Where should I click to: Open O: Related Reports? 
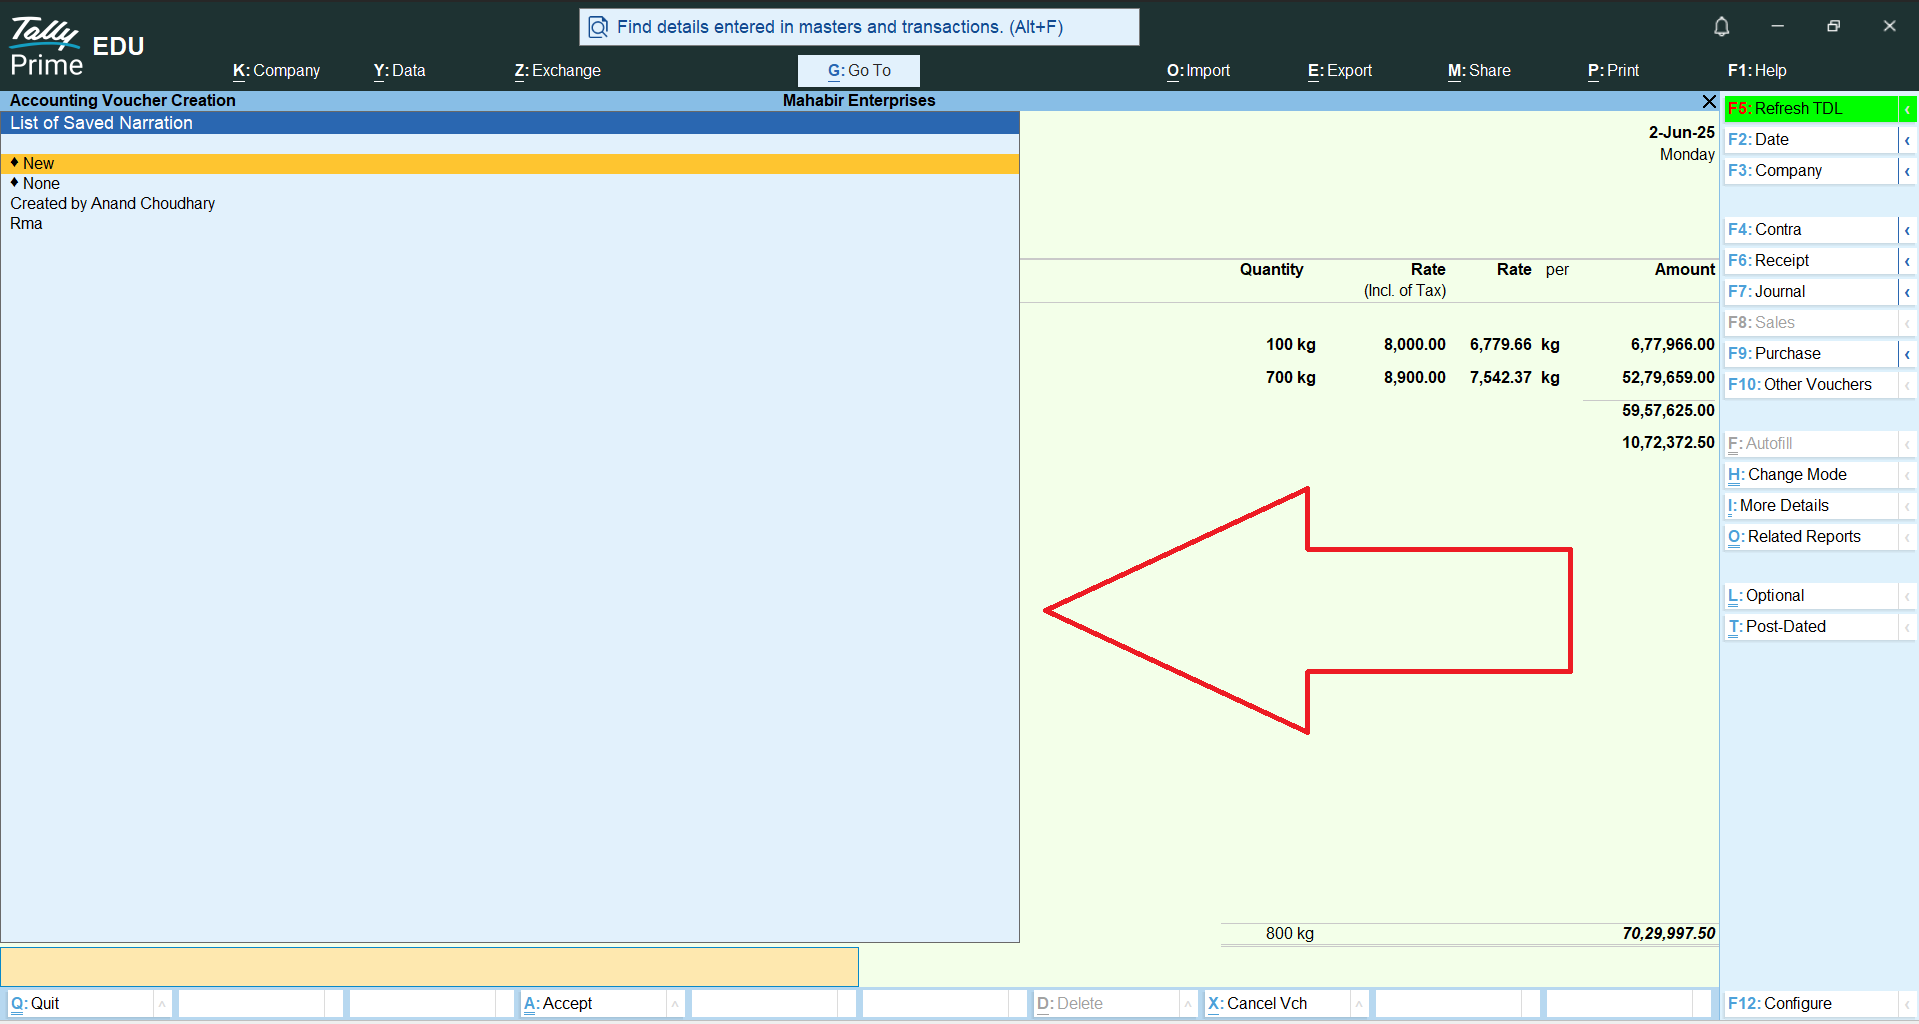point(1811,536)
